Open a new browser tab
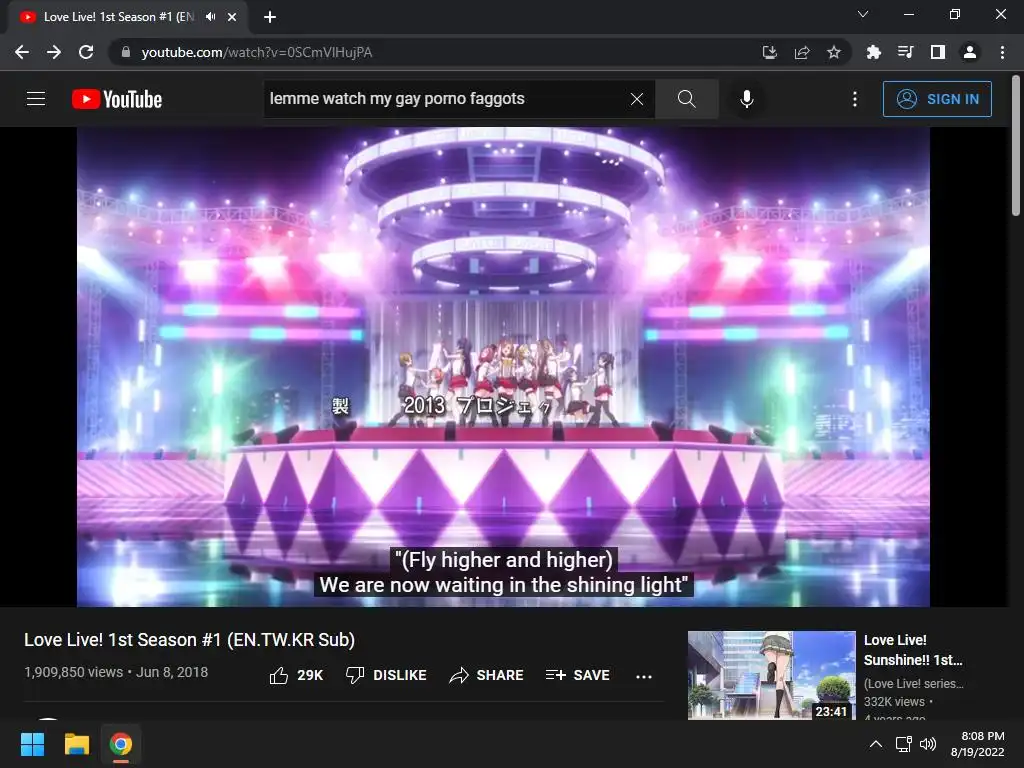This screenshot has height=768, width=1024. [270, 17]
